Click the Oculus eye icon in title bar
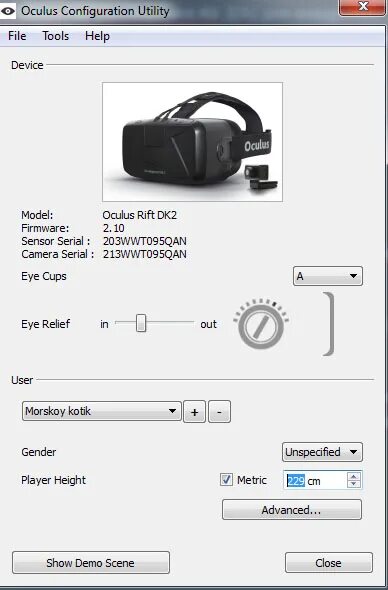Screen dimensions: 388x590 click(x=8, y=11)
